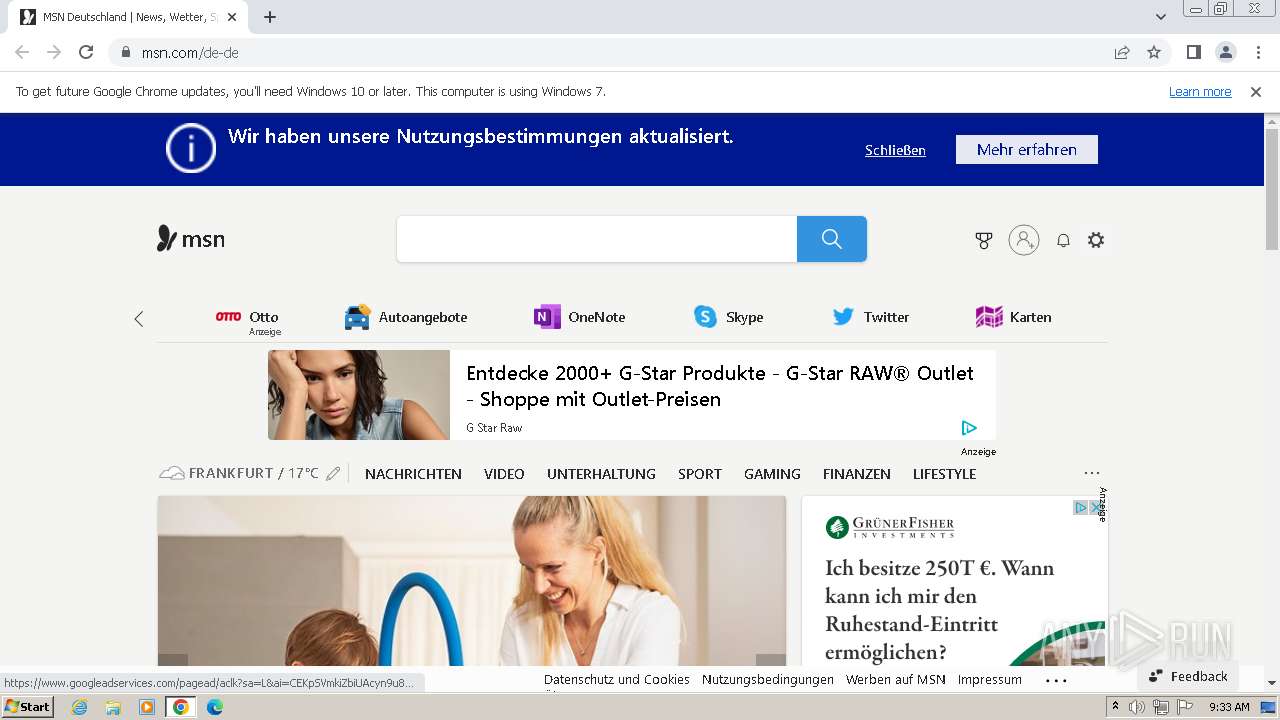Image resolution: width=1280 pixels, height=720 pixels.
Task: Bookmark this tab with the star
Action: point(1154,52)
